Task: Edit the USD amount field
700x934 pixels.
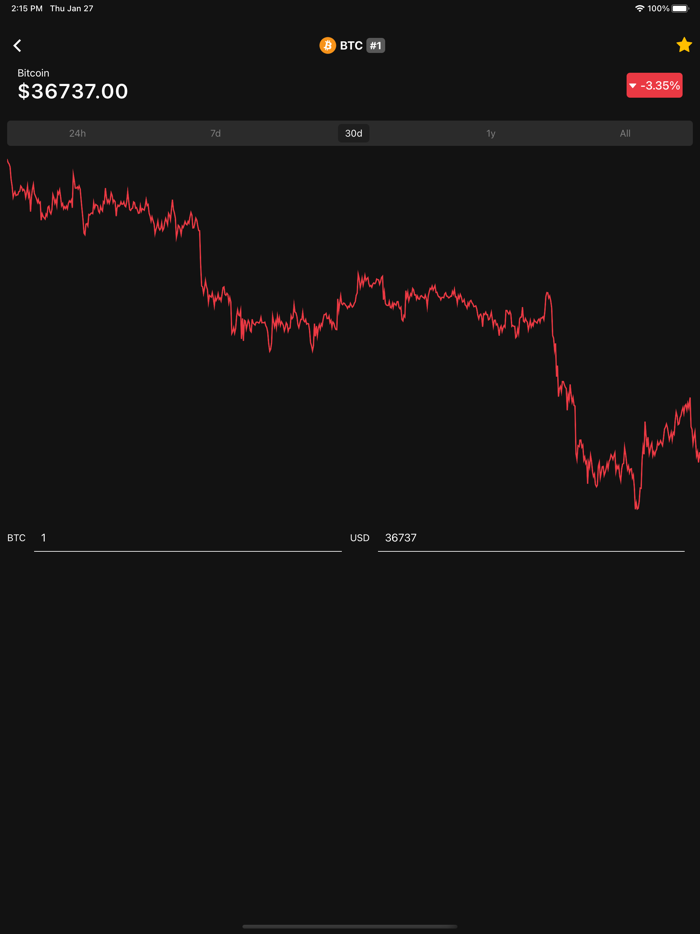Action: 531,538
